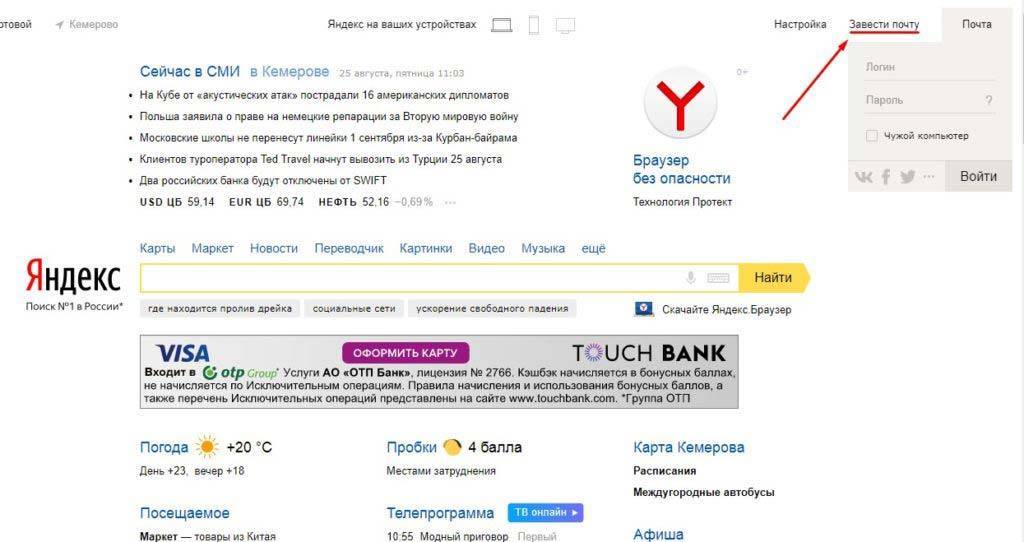1024x542 pixels.
Task: Click the microphone voice search icon
Action: click(x=691, y=278)
